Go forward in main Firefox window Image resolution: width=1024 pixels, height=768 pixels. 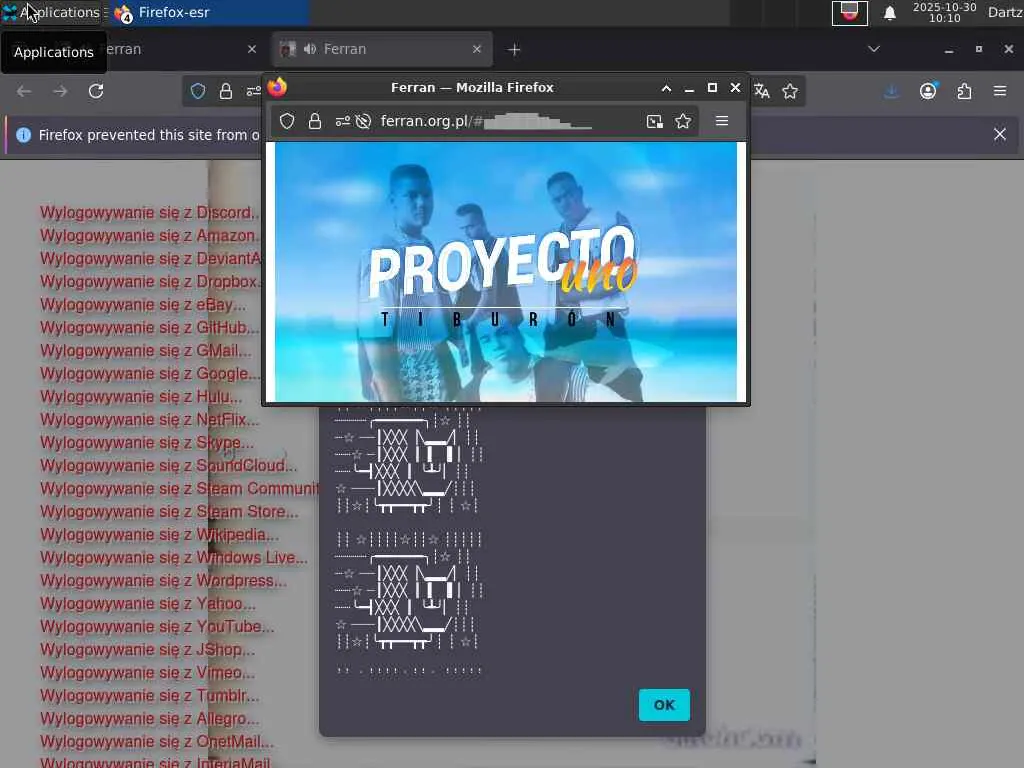tap(60, 91)
